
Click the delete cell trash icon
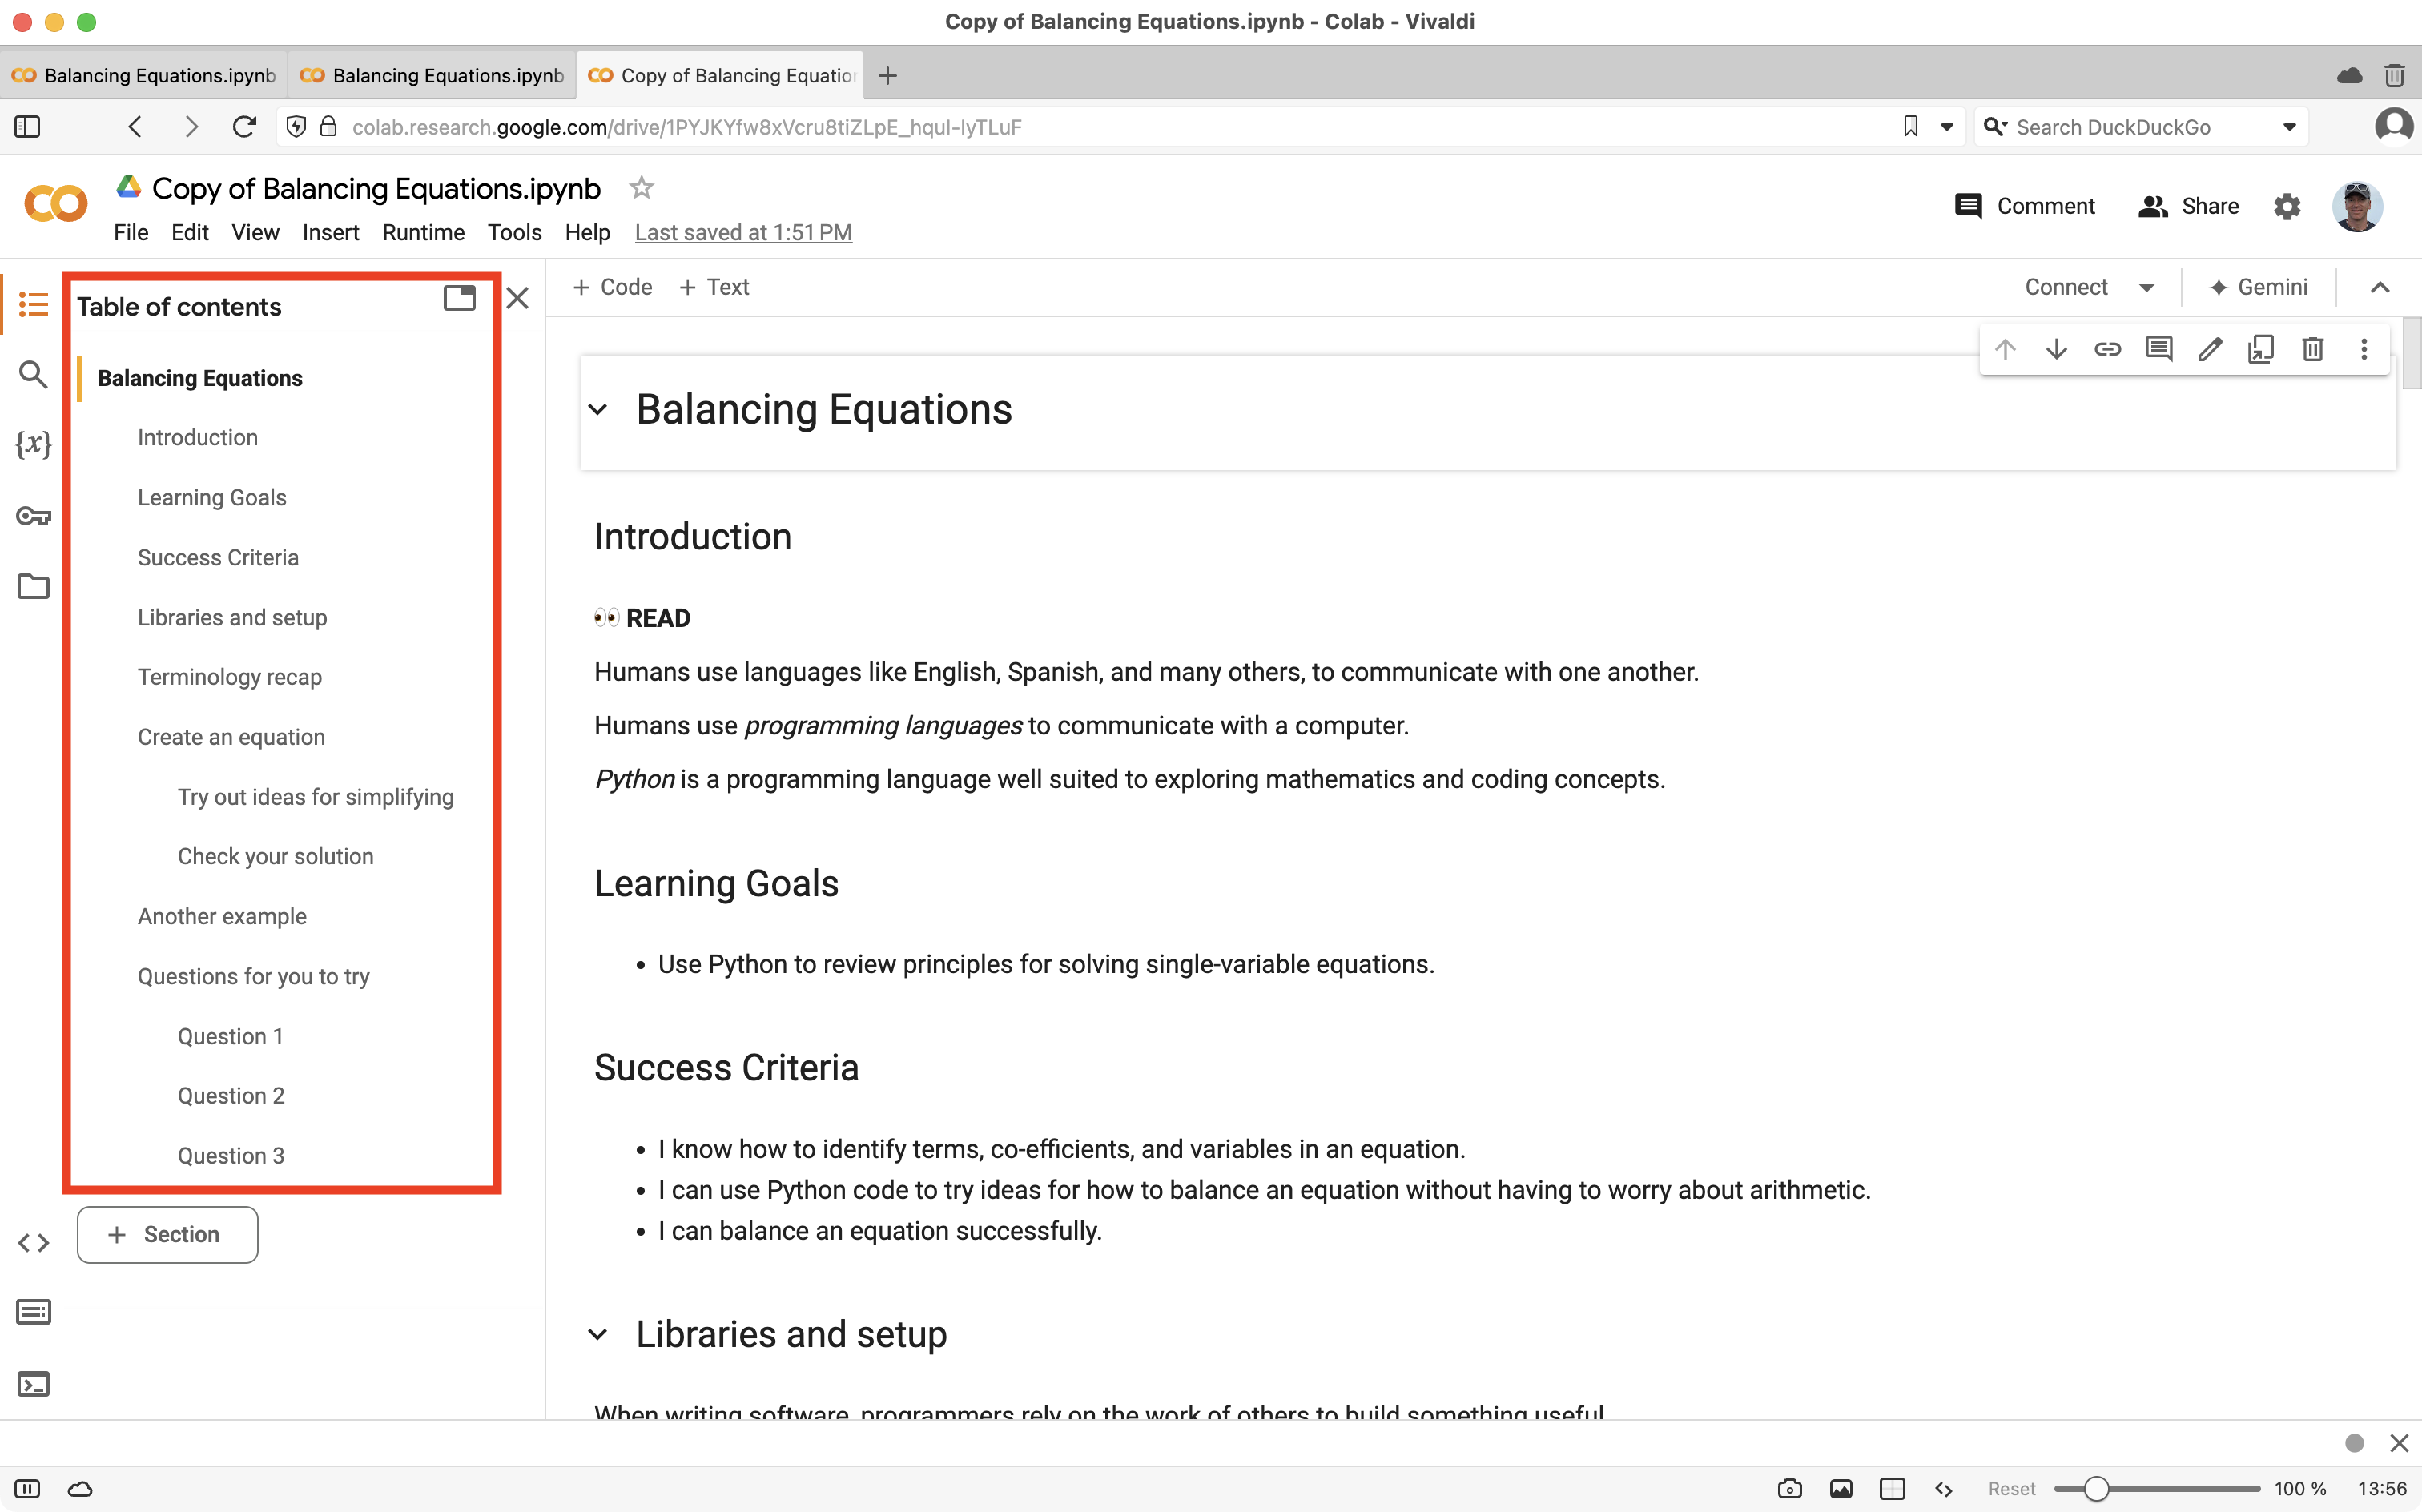coord(2312,348)
